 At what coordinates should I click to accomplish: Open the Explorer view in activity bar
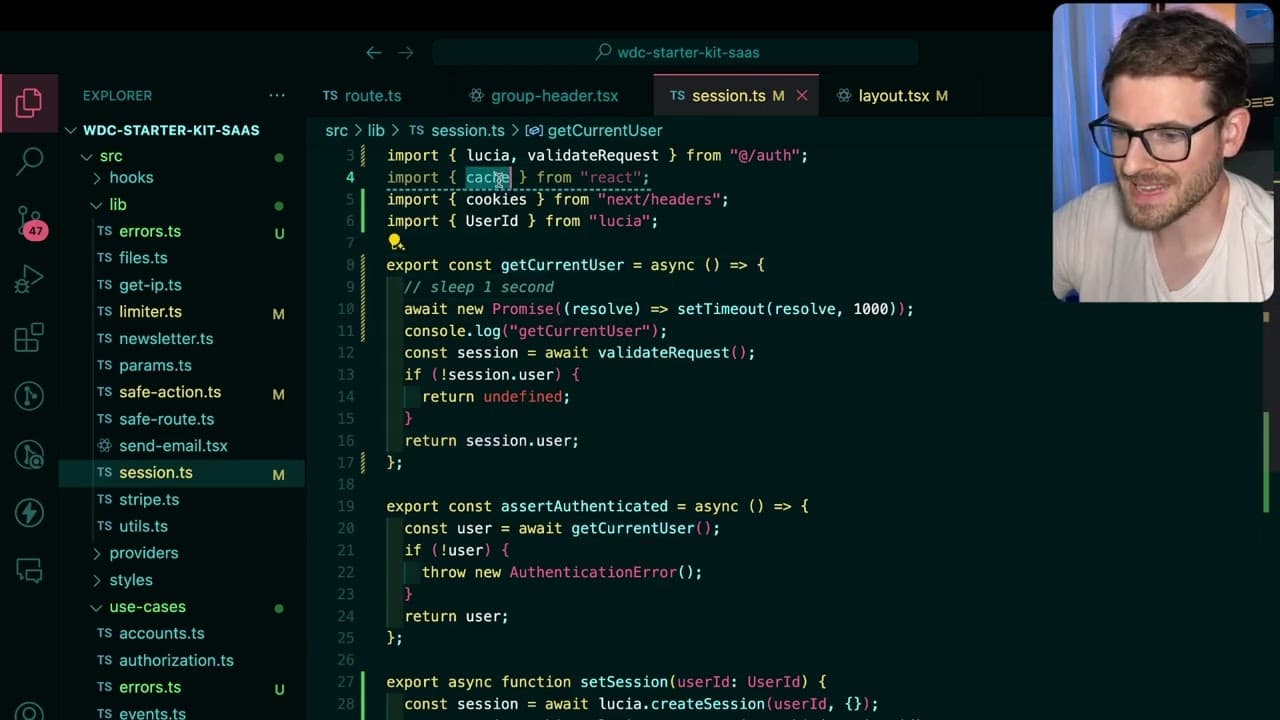point(29,102)
